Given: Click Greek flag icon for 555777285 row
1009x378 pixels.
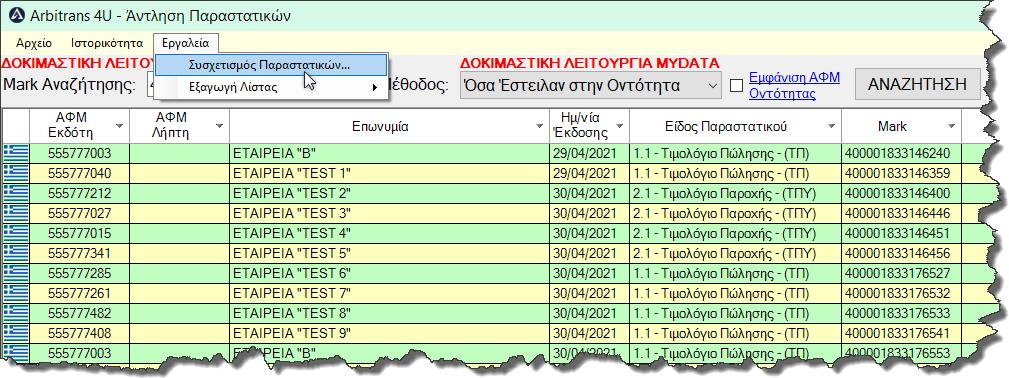Looking at the screenshot, I should [x=16, y=274].
